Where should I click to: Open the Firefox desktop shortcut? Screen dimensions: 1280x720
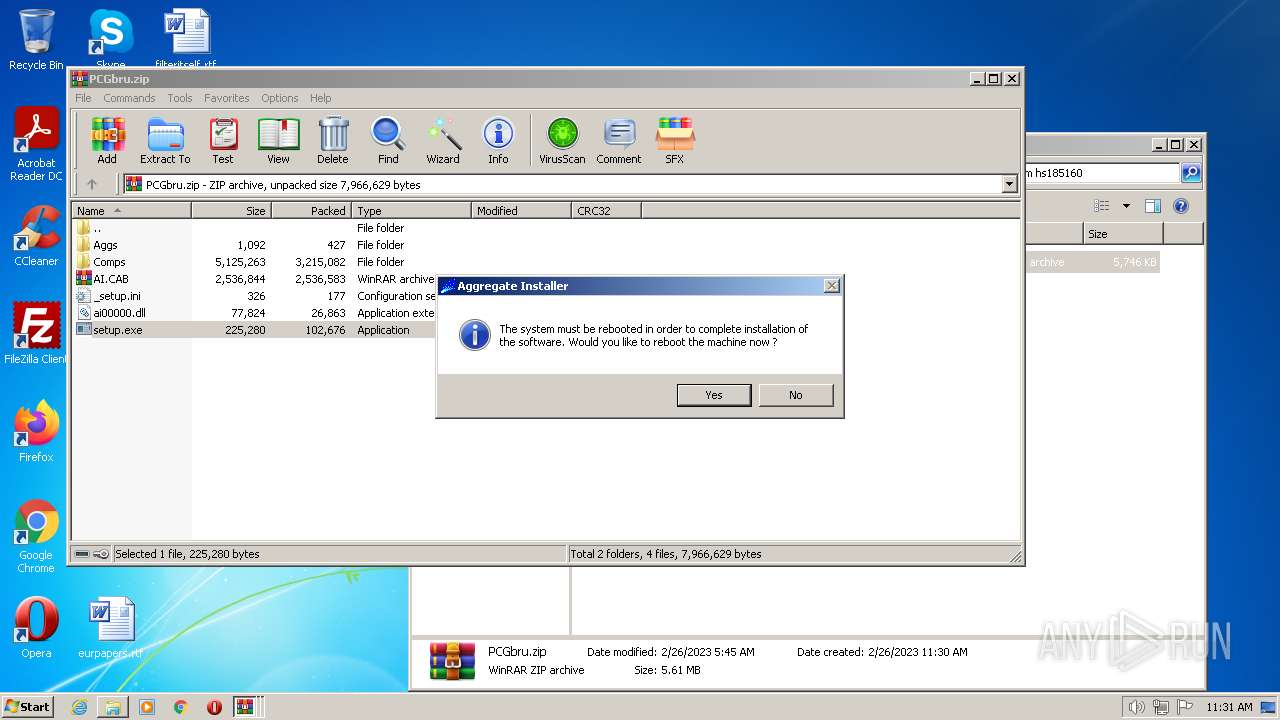click(x=36, y=432)
